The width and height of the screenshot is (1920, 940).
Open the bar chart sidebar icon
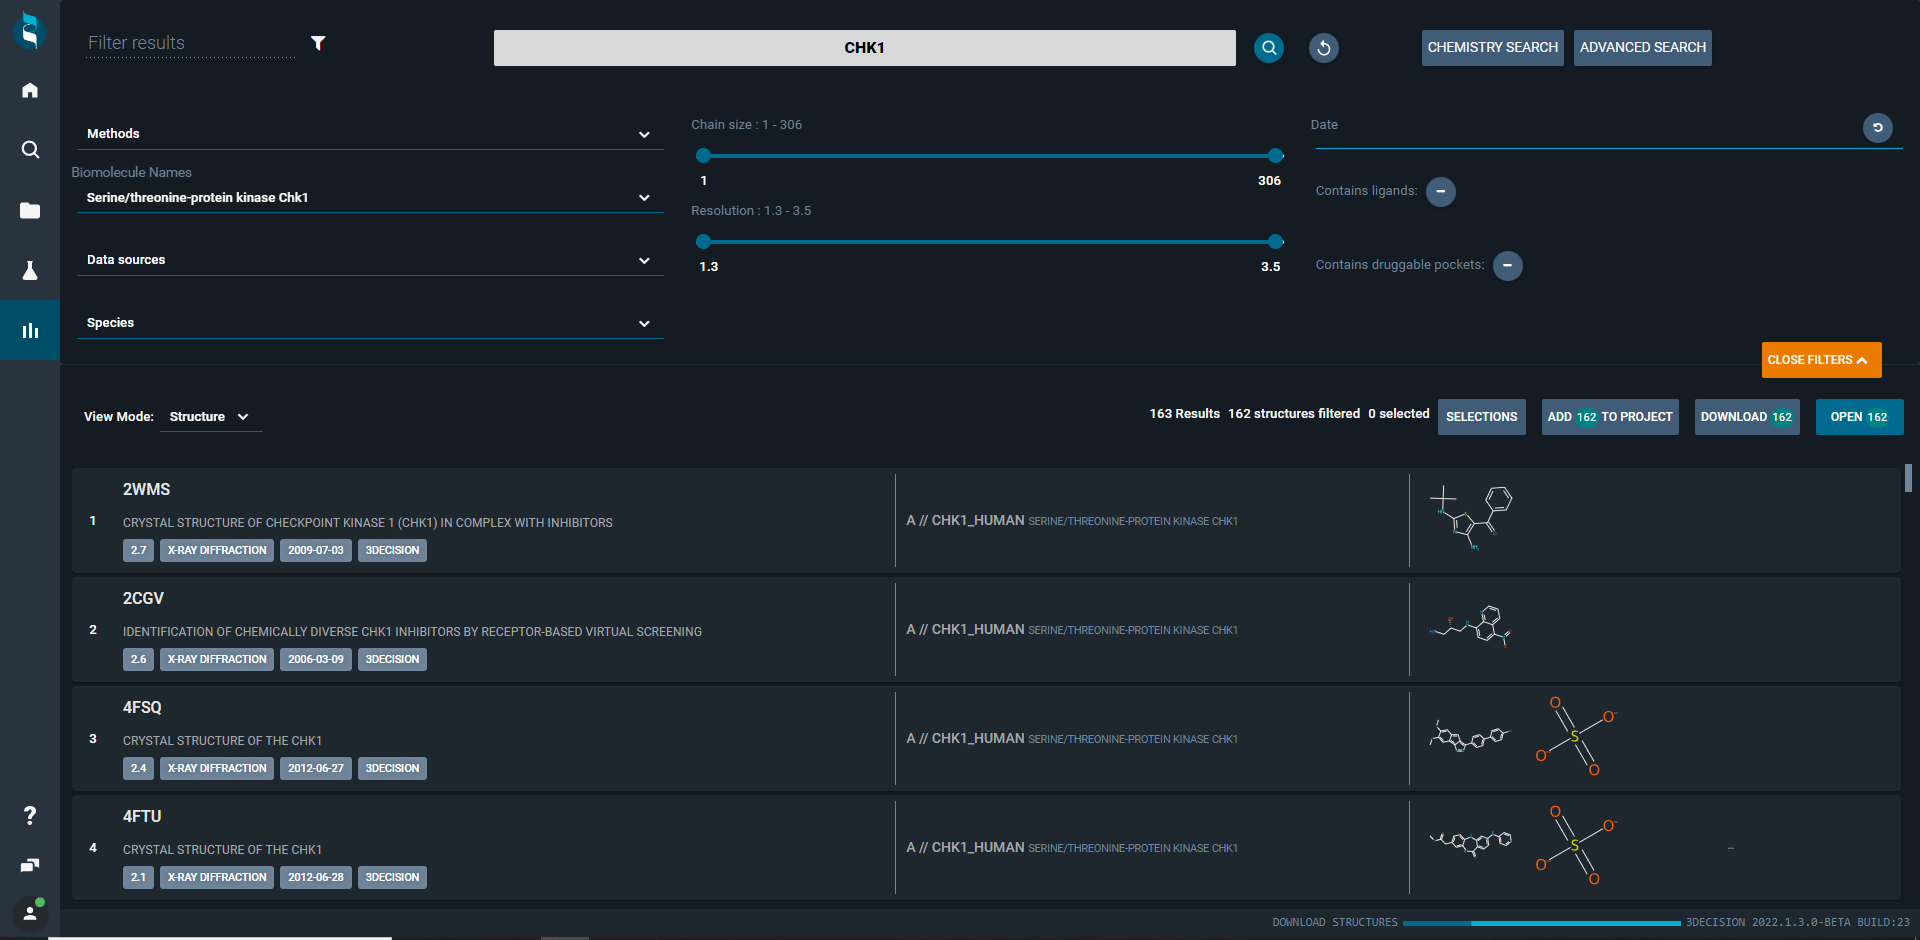point(30,330)
